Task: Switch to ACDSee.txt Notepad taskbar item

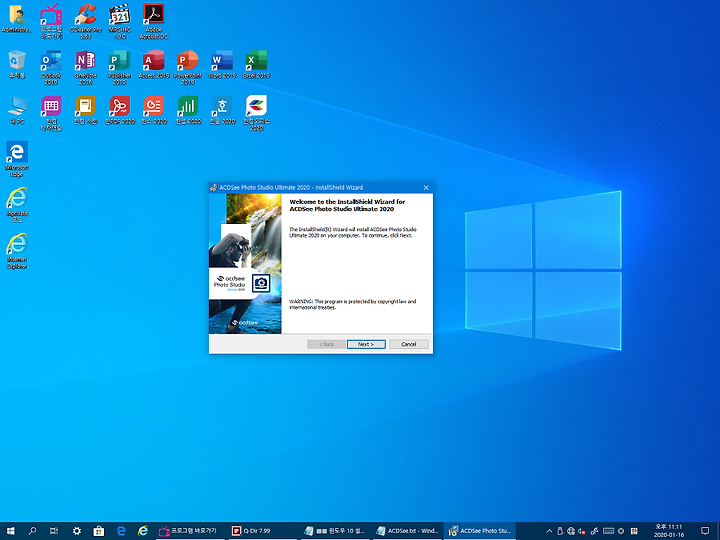Action: click(408, 531)
